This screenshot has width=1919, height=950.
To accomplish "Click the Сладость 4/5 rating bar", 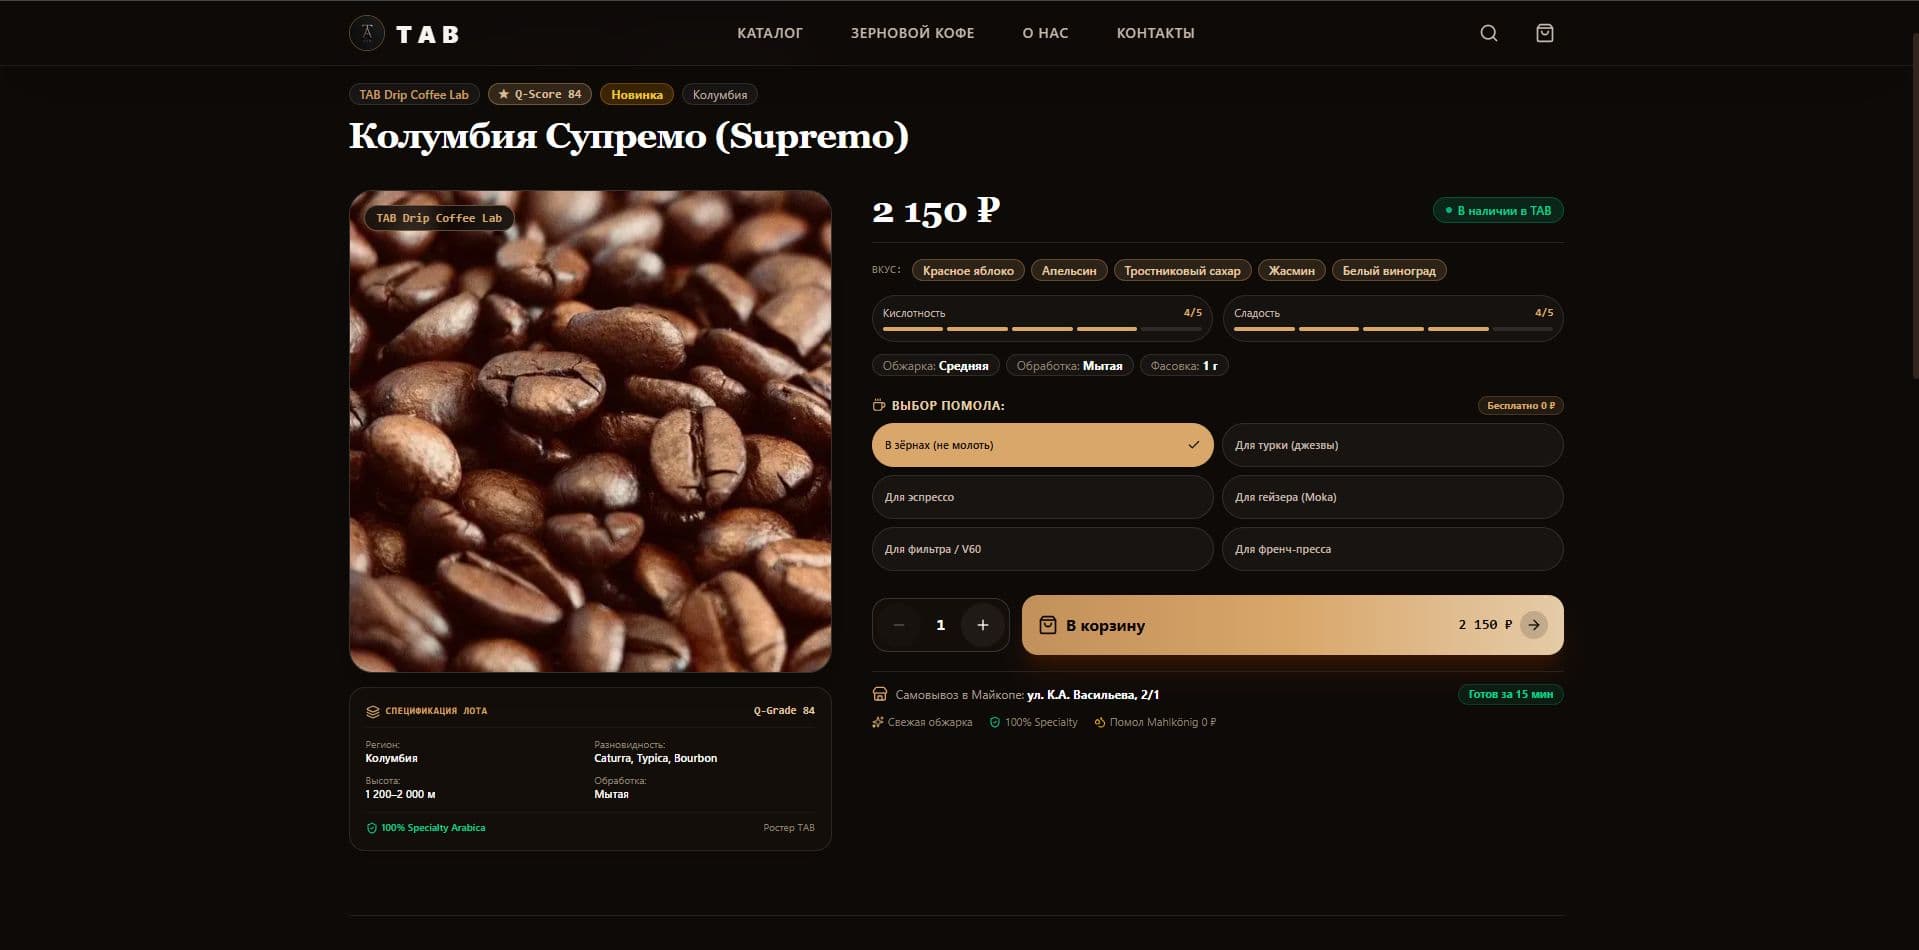I will click(x=1393, y=319).
